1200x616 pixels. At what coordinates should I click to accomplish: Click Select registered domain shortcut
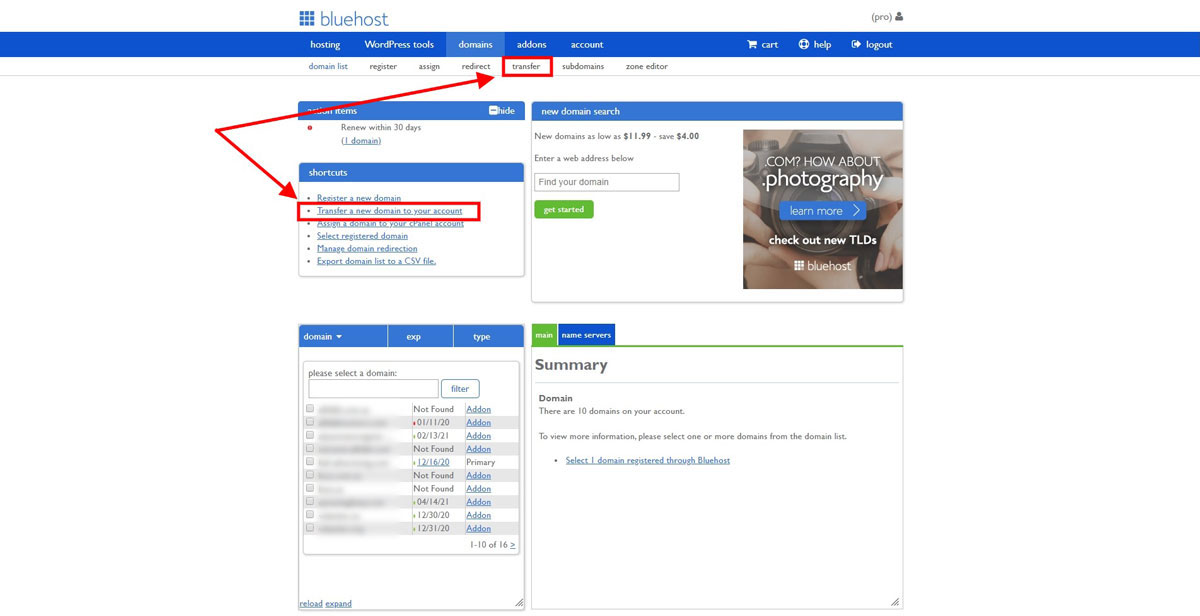[362, 236]
